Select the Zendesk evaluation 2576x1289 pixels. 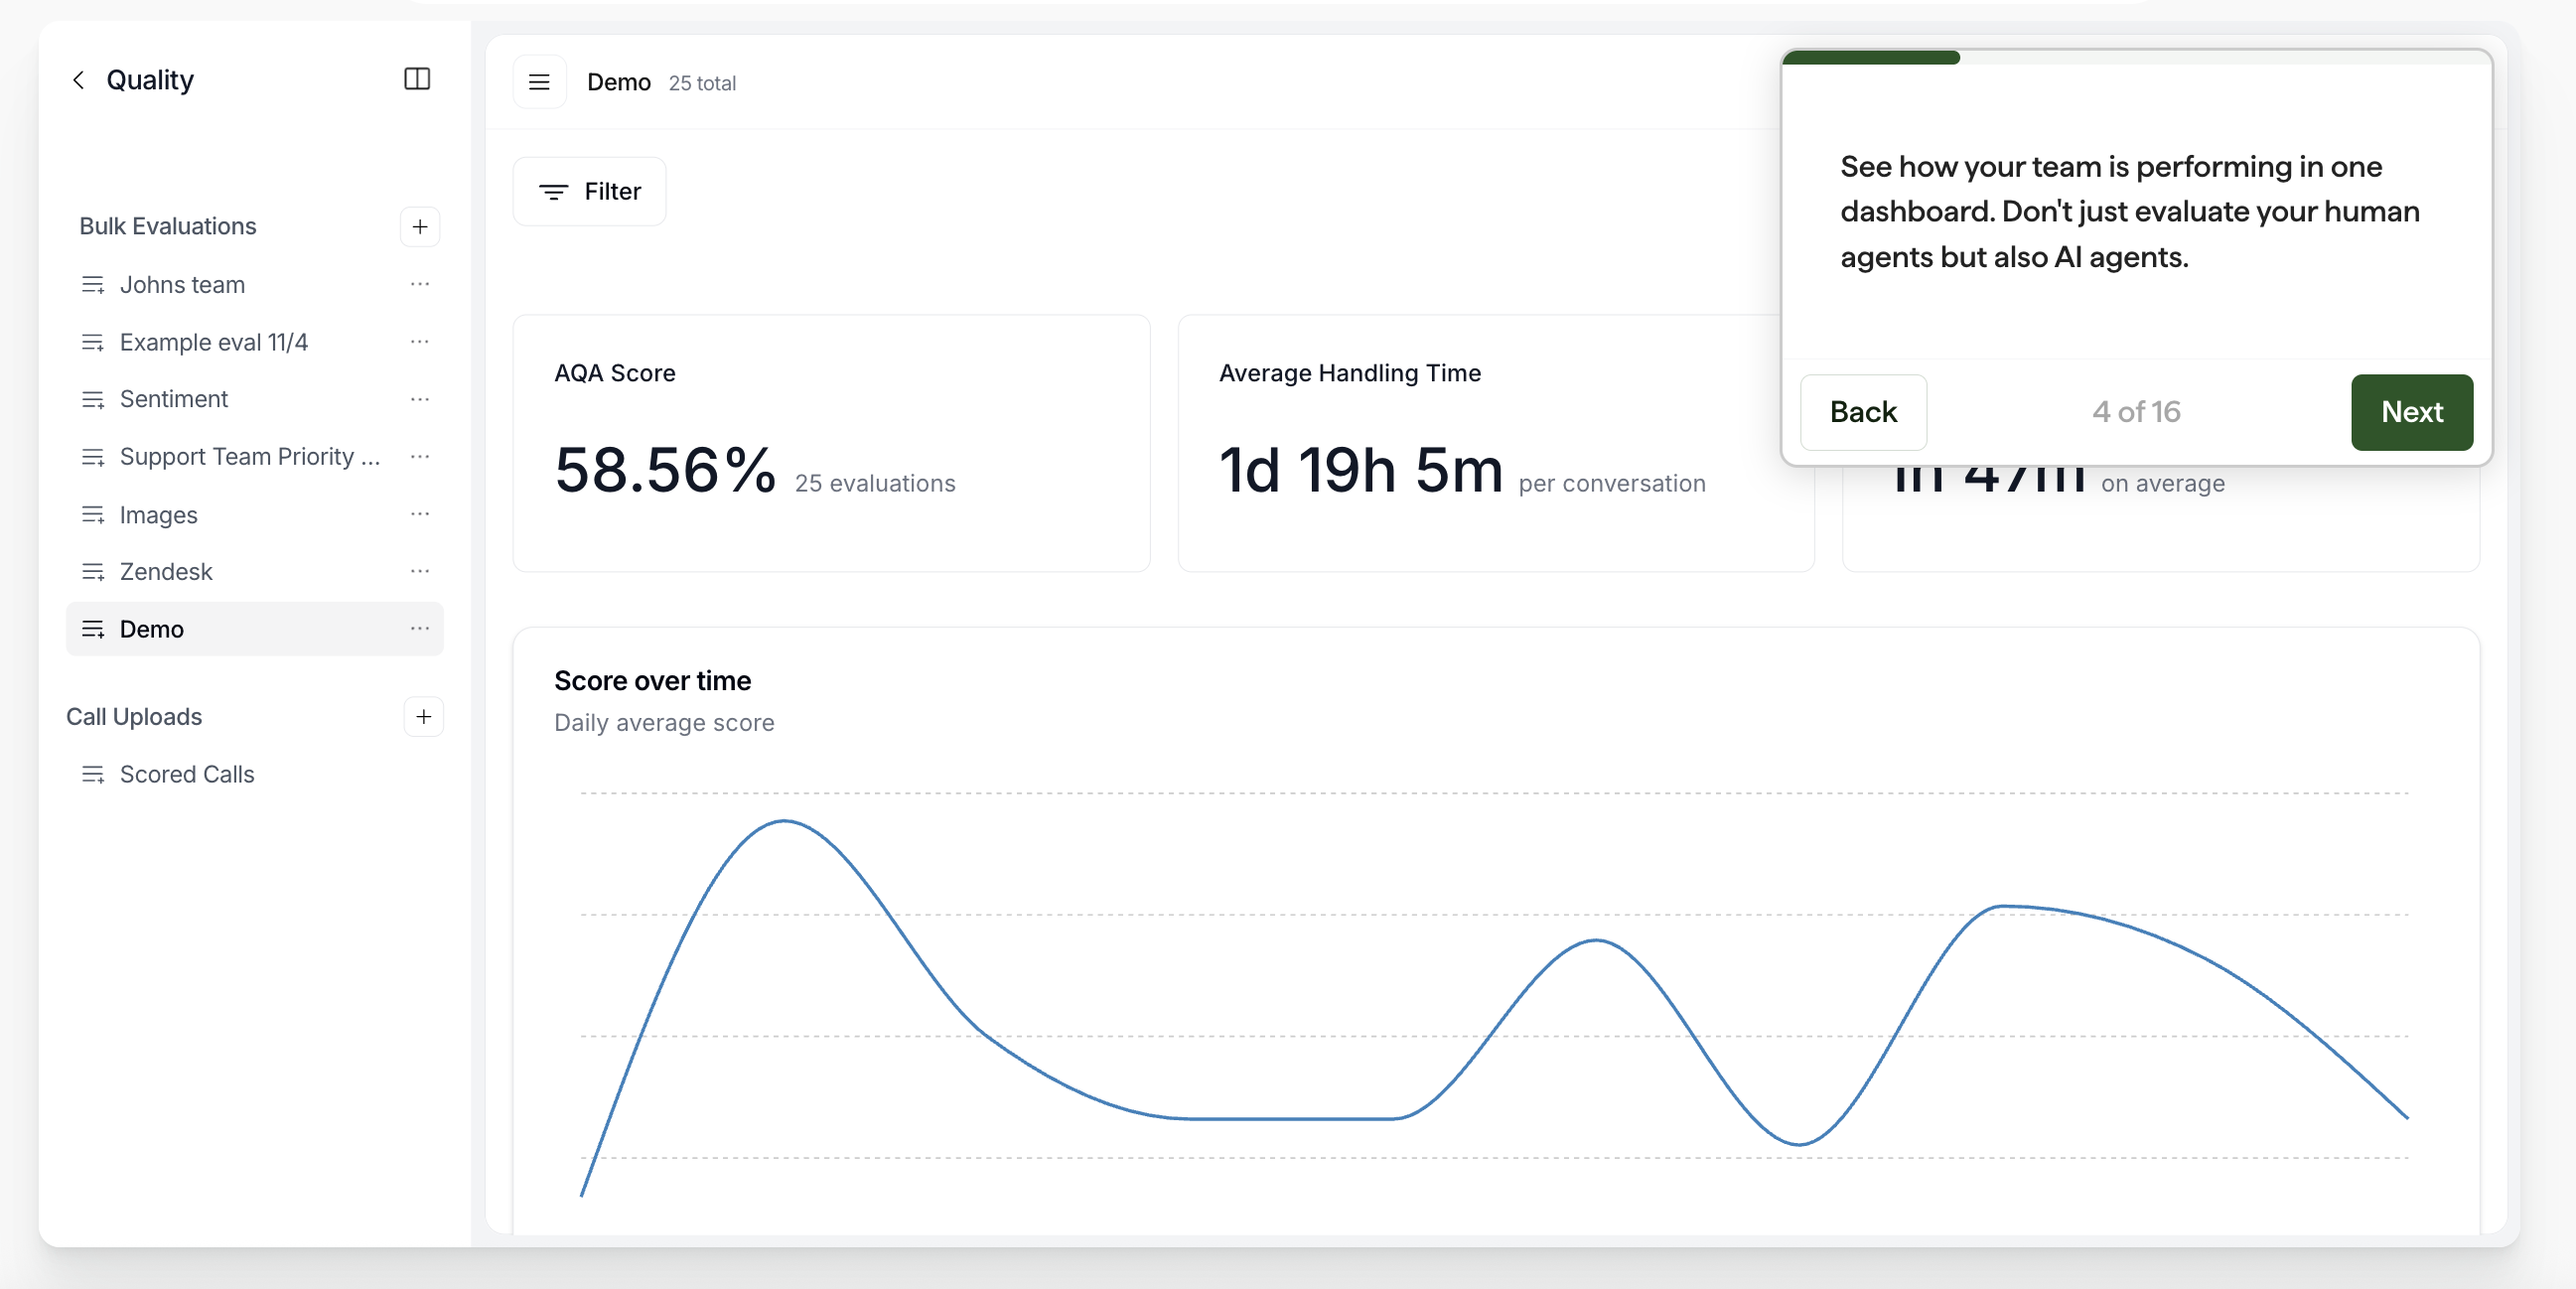point(166,572)
